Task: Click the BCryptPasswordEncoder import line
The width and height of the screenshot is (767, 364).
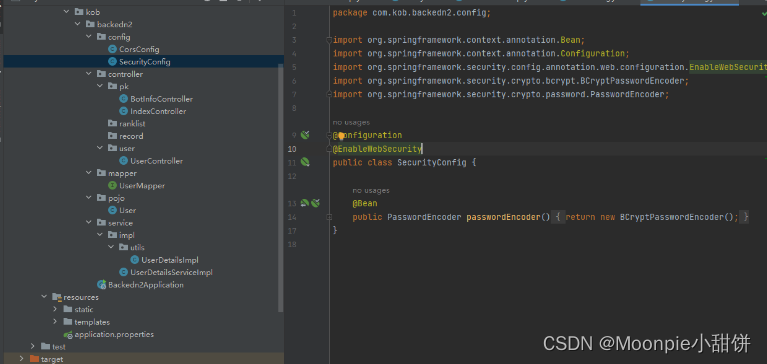Action: coord(511,81)
